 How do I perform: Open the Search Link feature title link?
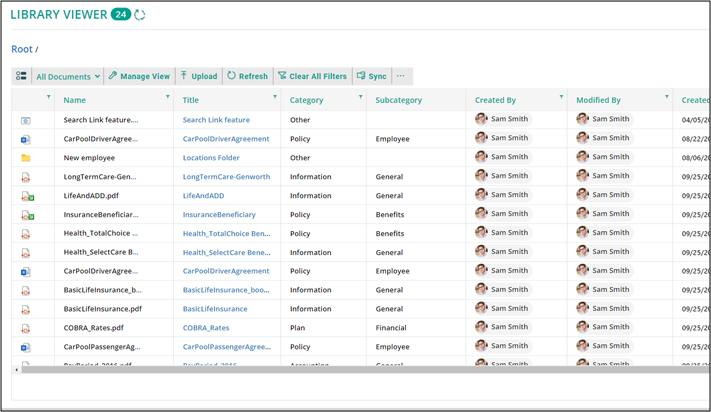click(x=216, y=120)
